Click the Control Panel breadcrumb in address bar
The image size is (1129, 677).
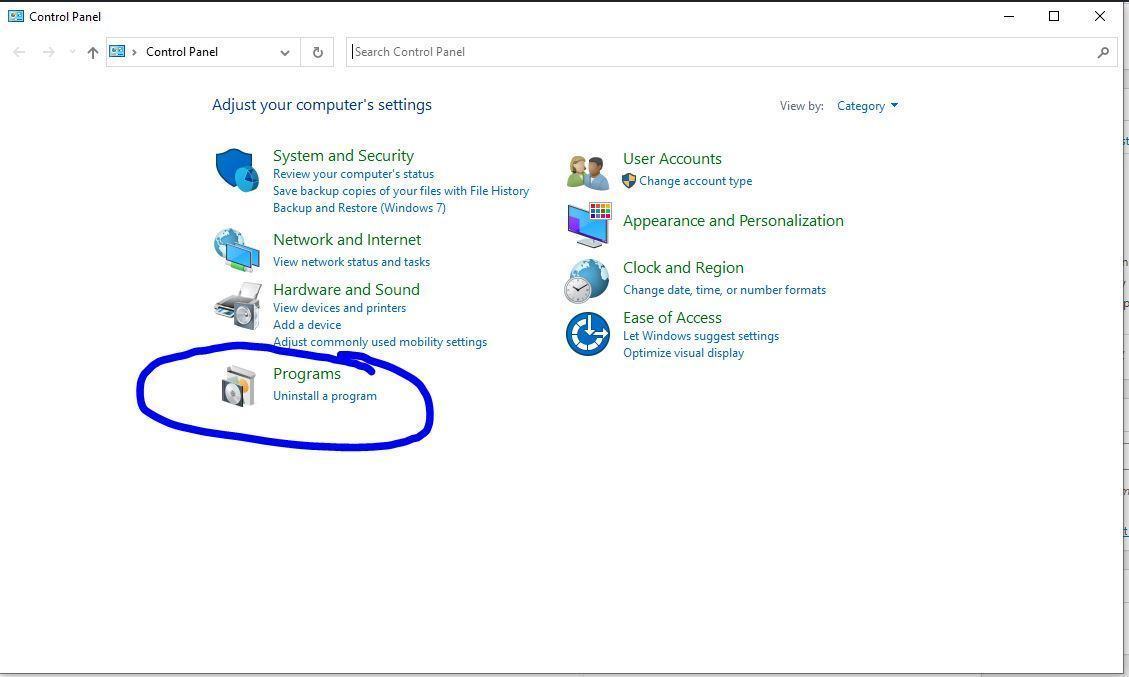click(182, 52)
